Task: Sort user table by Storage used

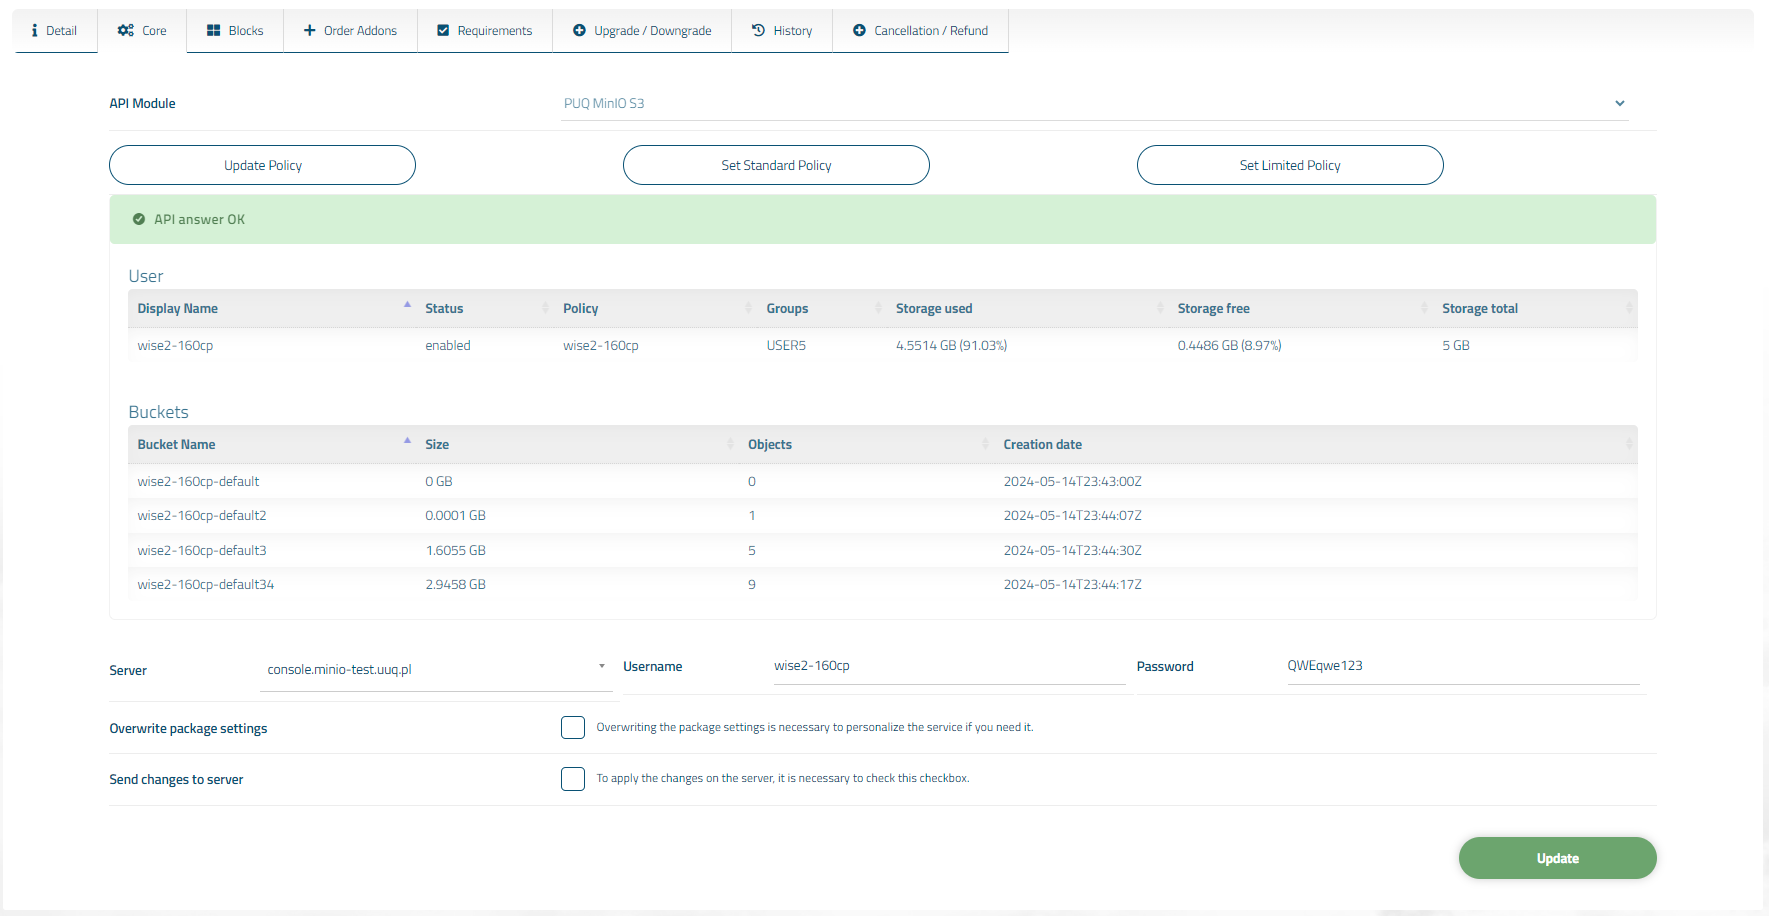Action: [1028, 308]
